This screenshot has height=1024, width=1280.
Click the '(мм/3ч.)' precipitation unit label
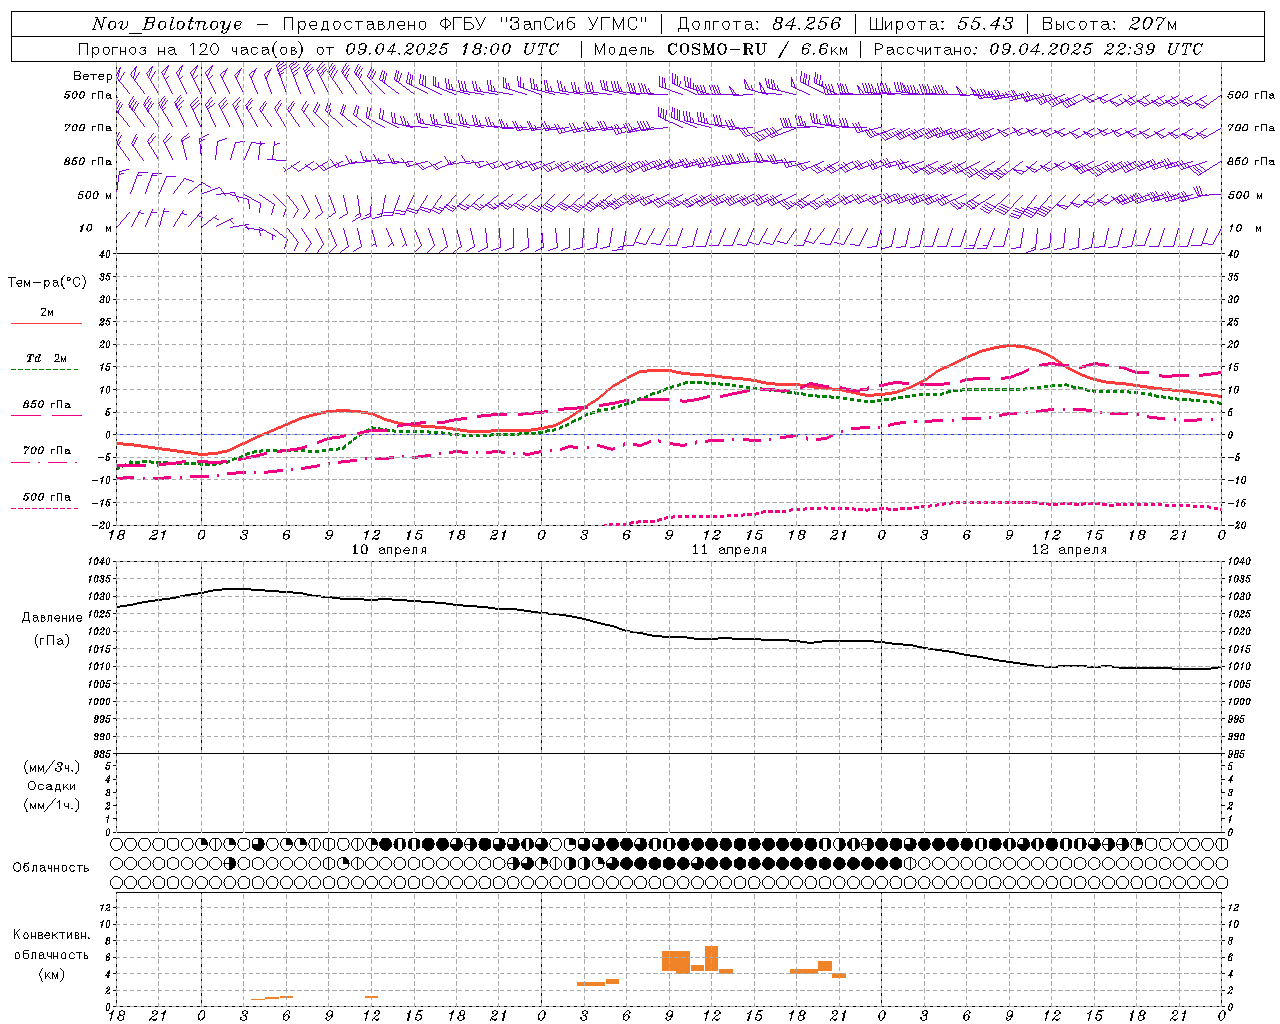tap(52, 767)
